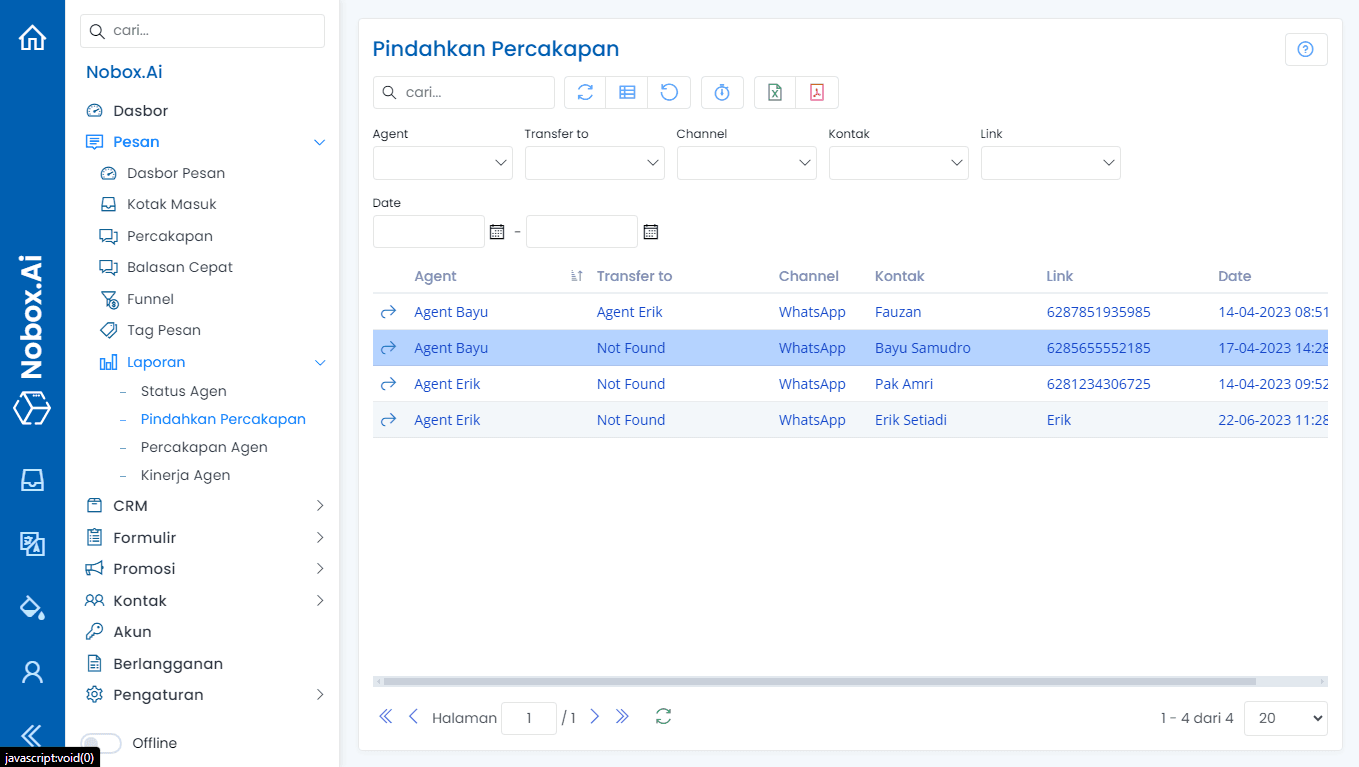
Task: Open the stopwatch timer tool
Action: tap(722, 92)
